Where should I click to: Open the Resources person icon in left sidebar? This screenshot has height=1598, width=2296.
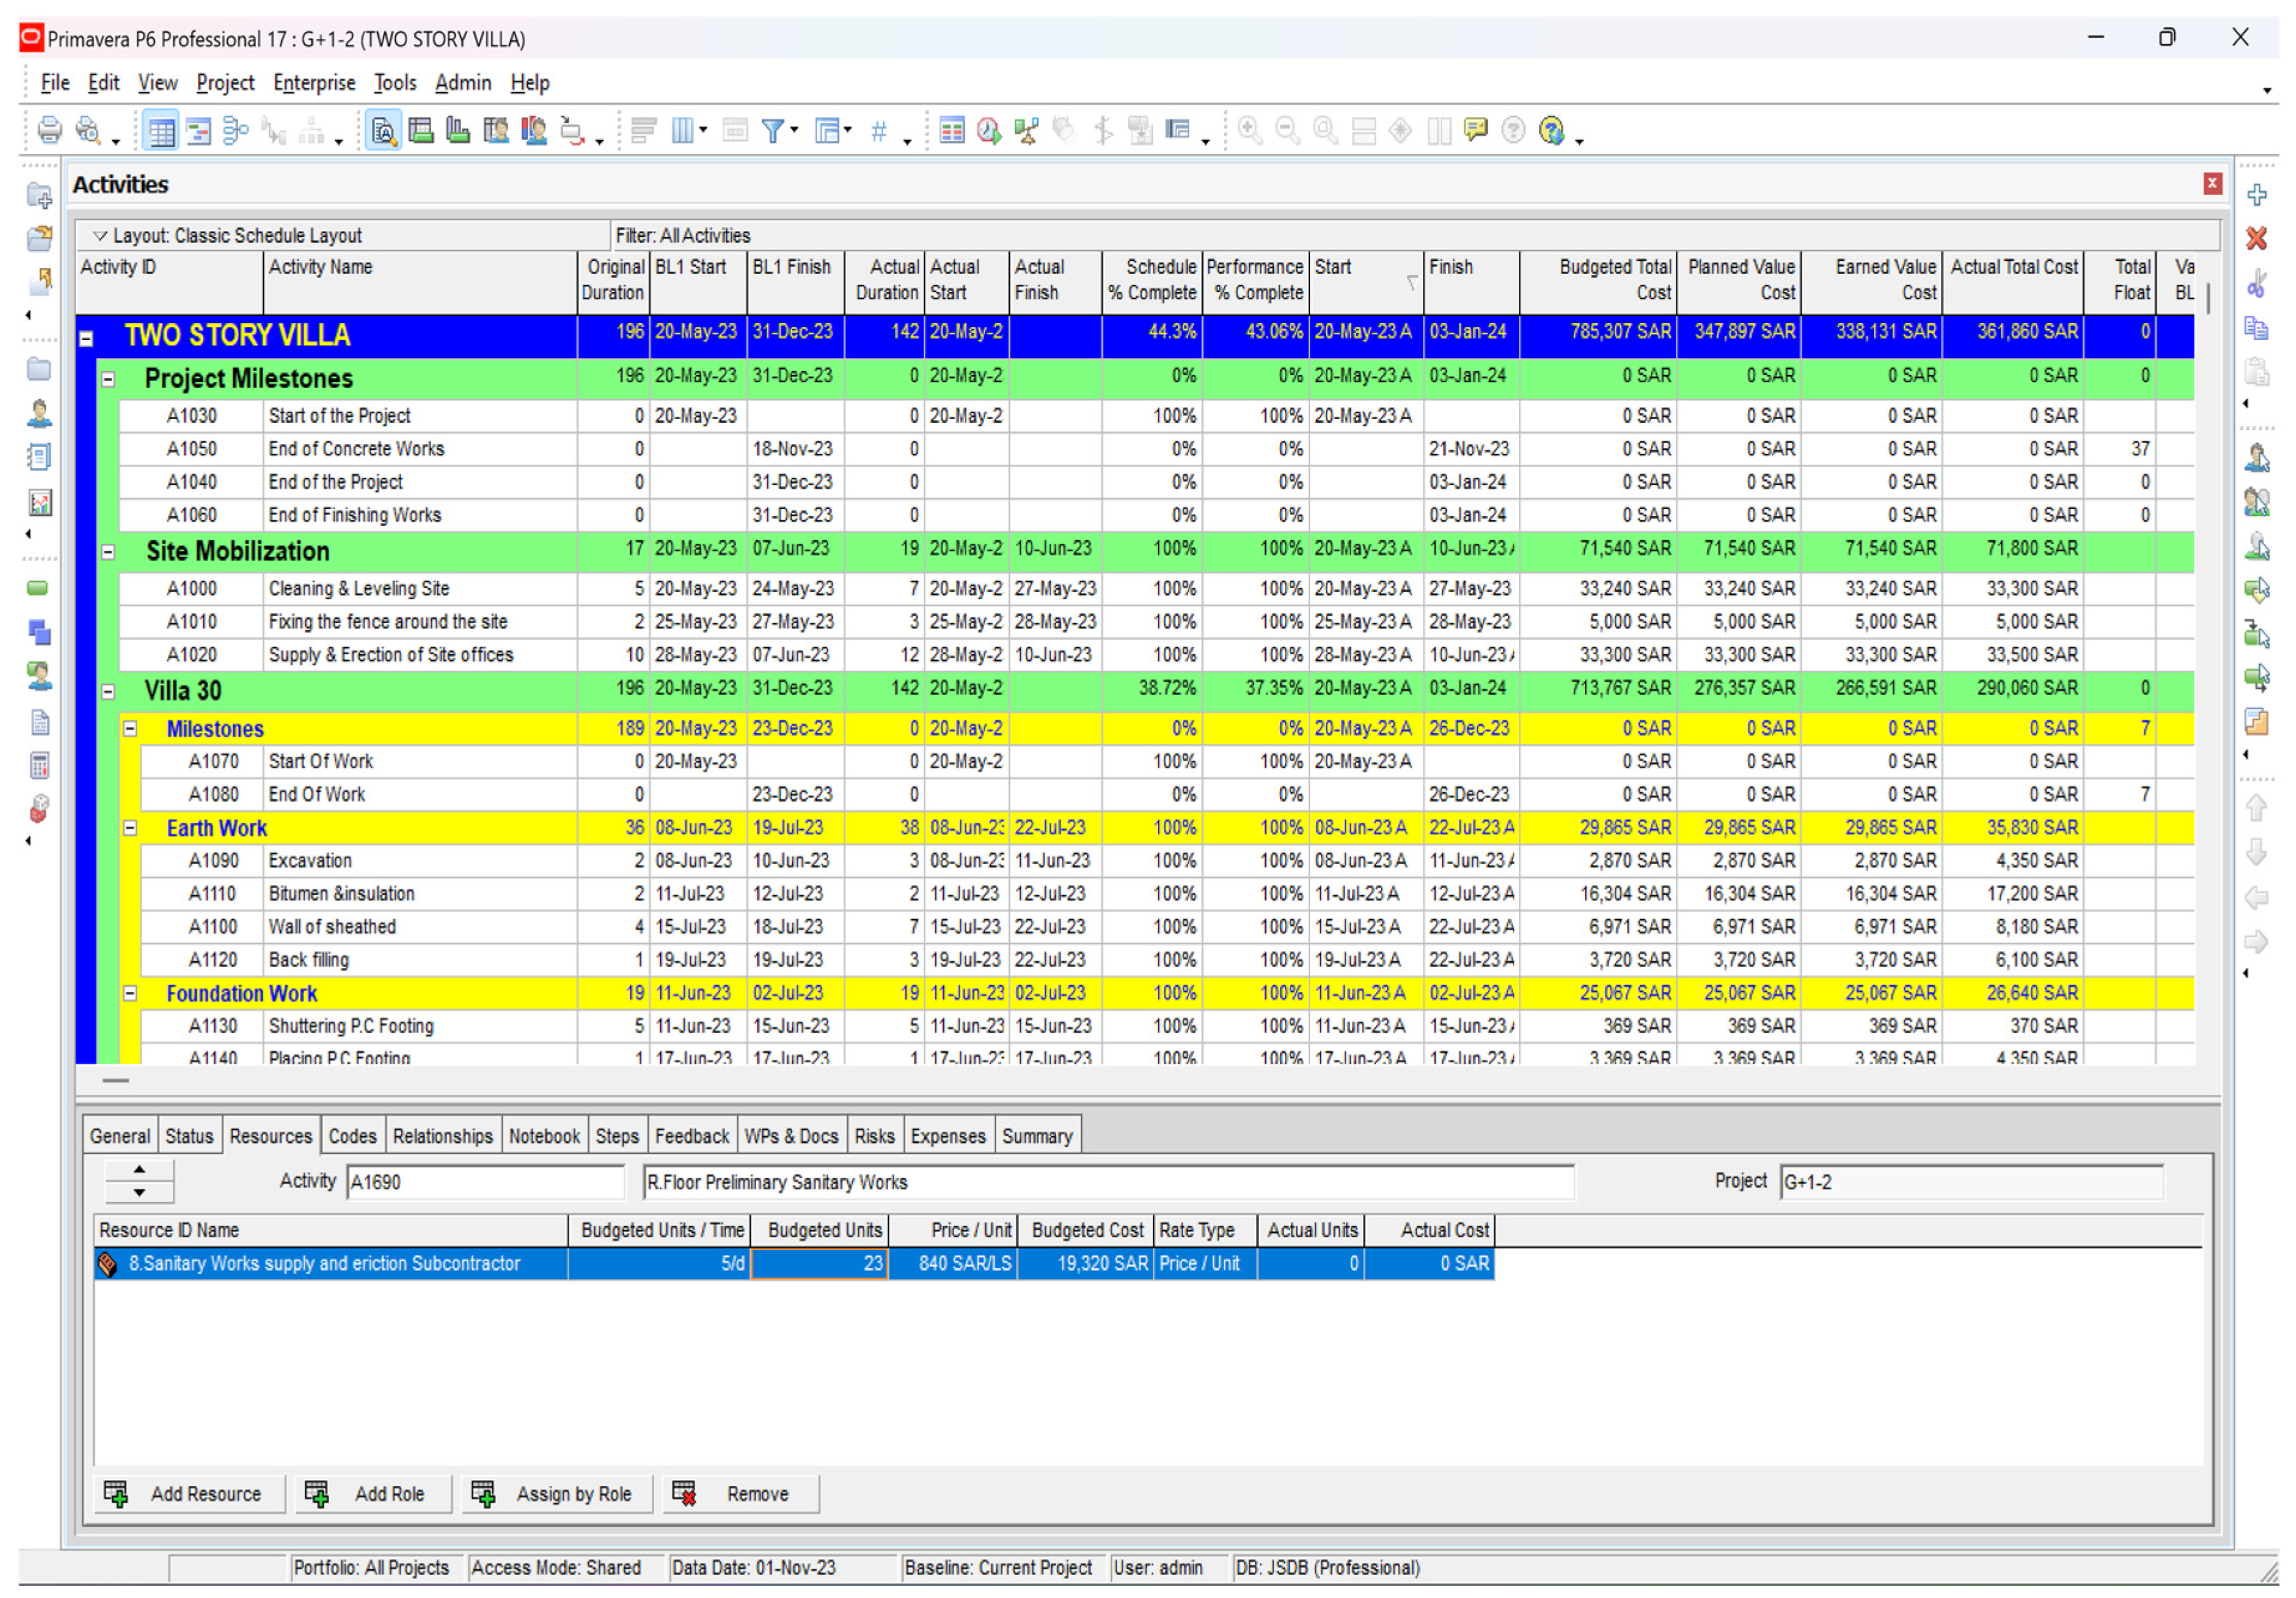39,413
